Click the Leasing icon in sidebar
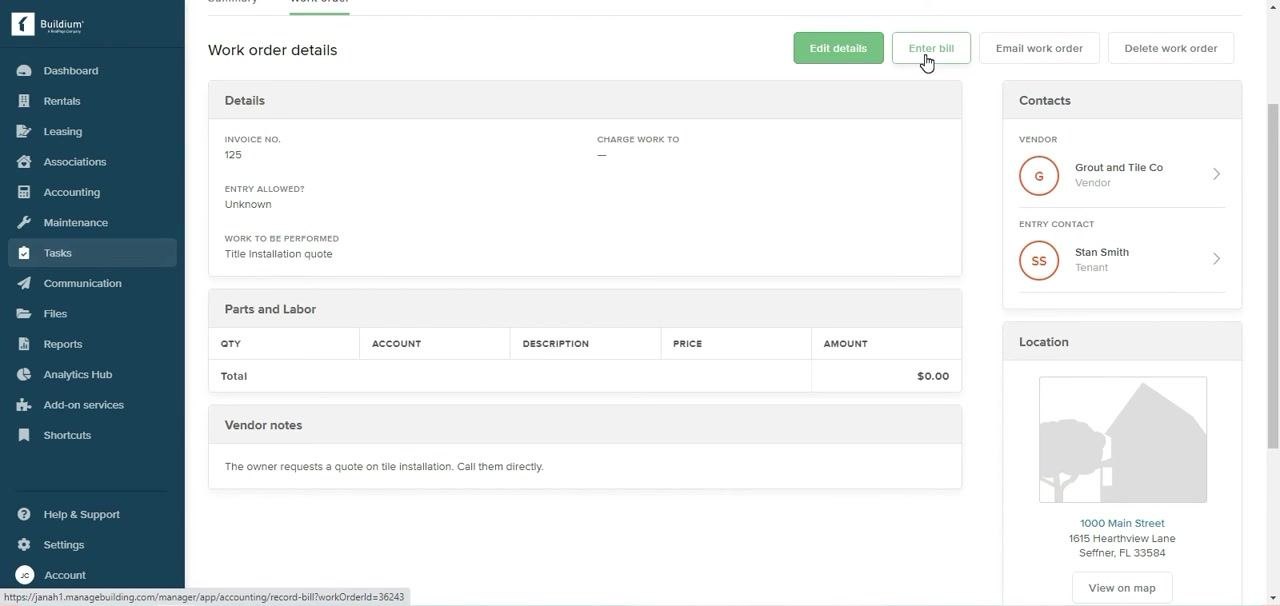1280x606 pixels. coord(24,131)
